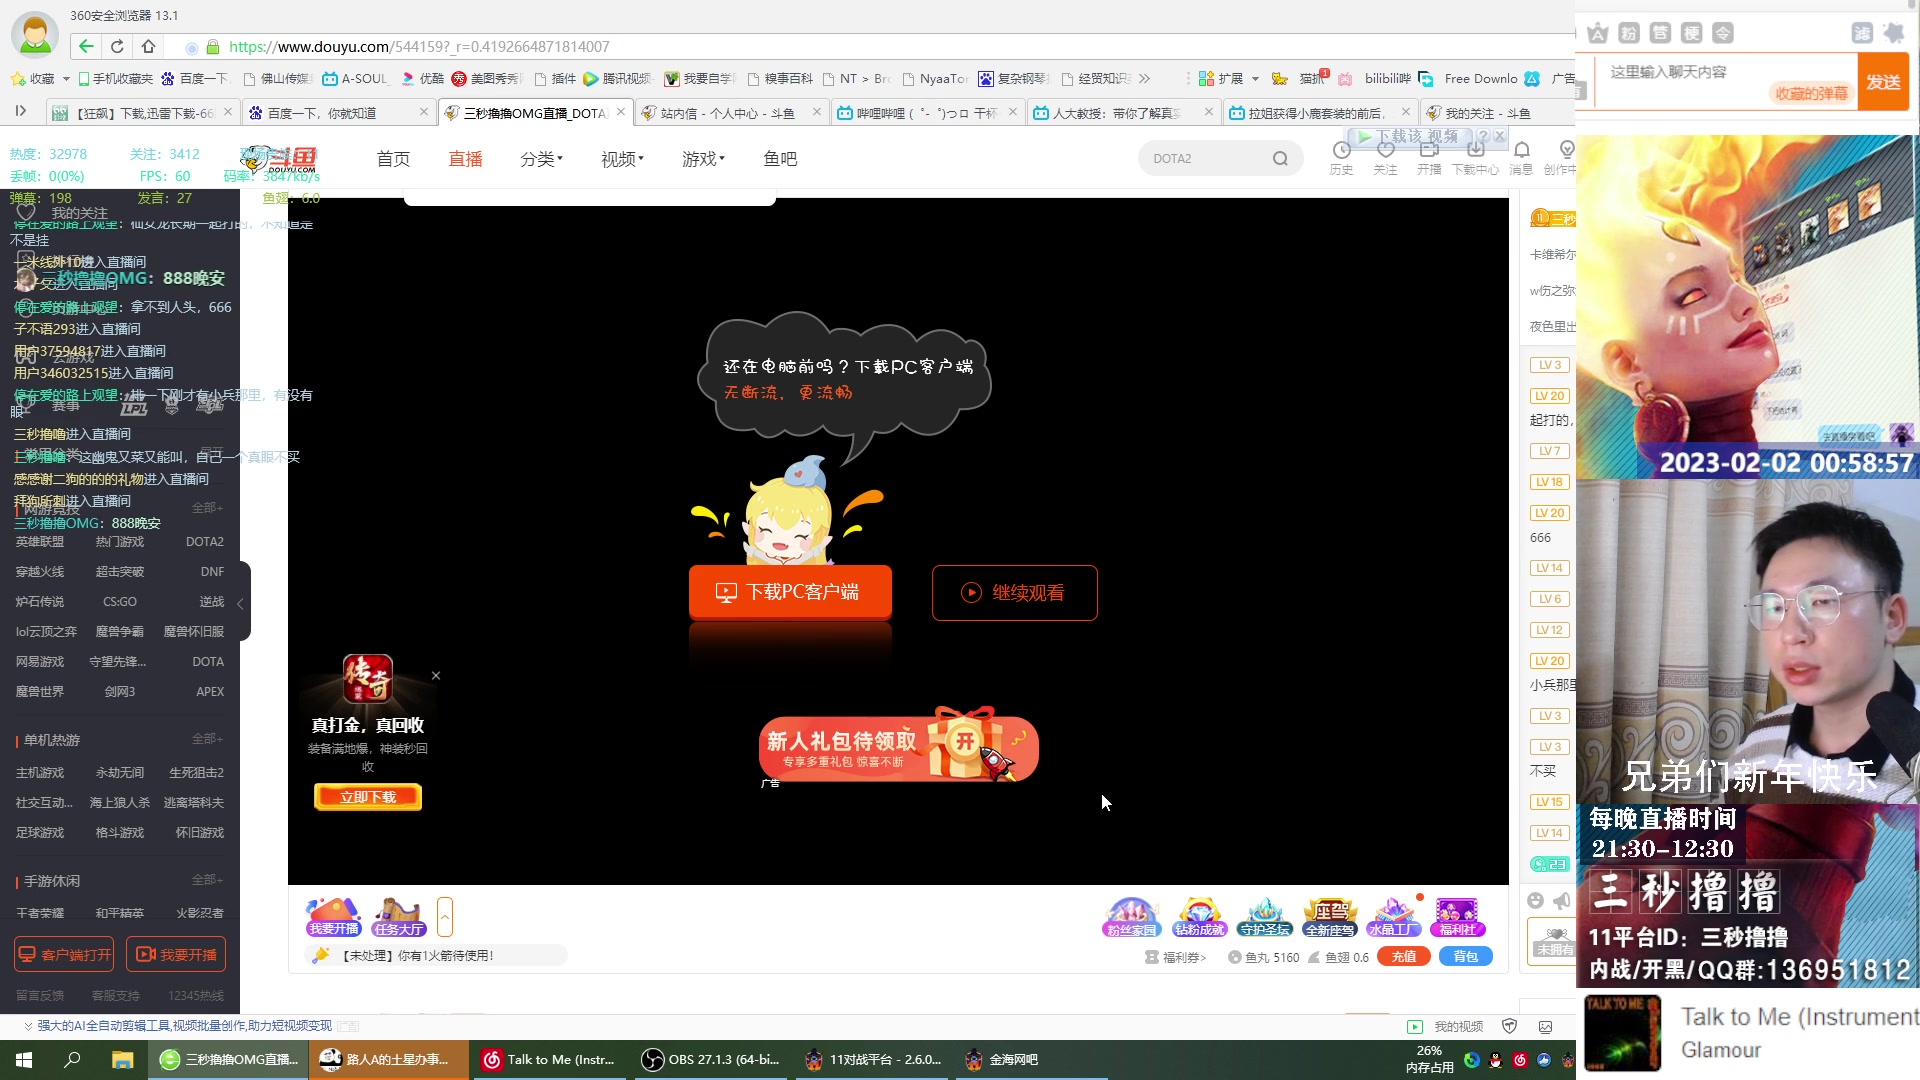Open the 守护圣坛 icon
This screenshot has height=1080, width=1920.
[1264, 916]
